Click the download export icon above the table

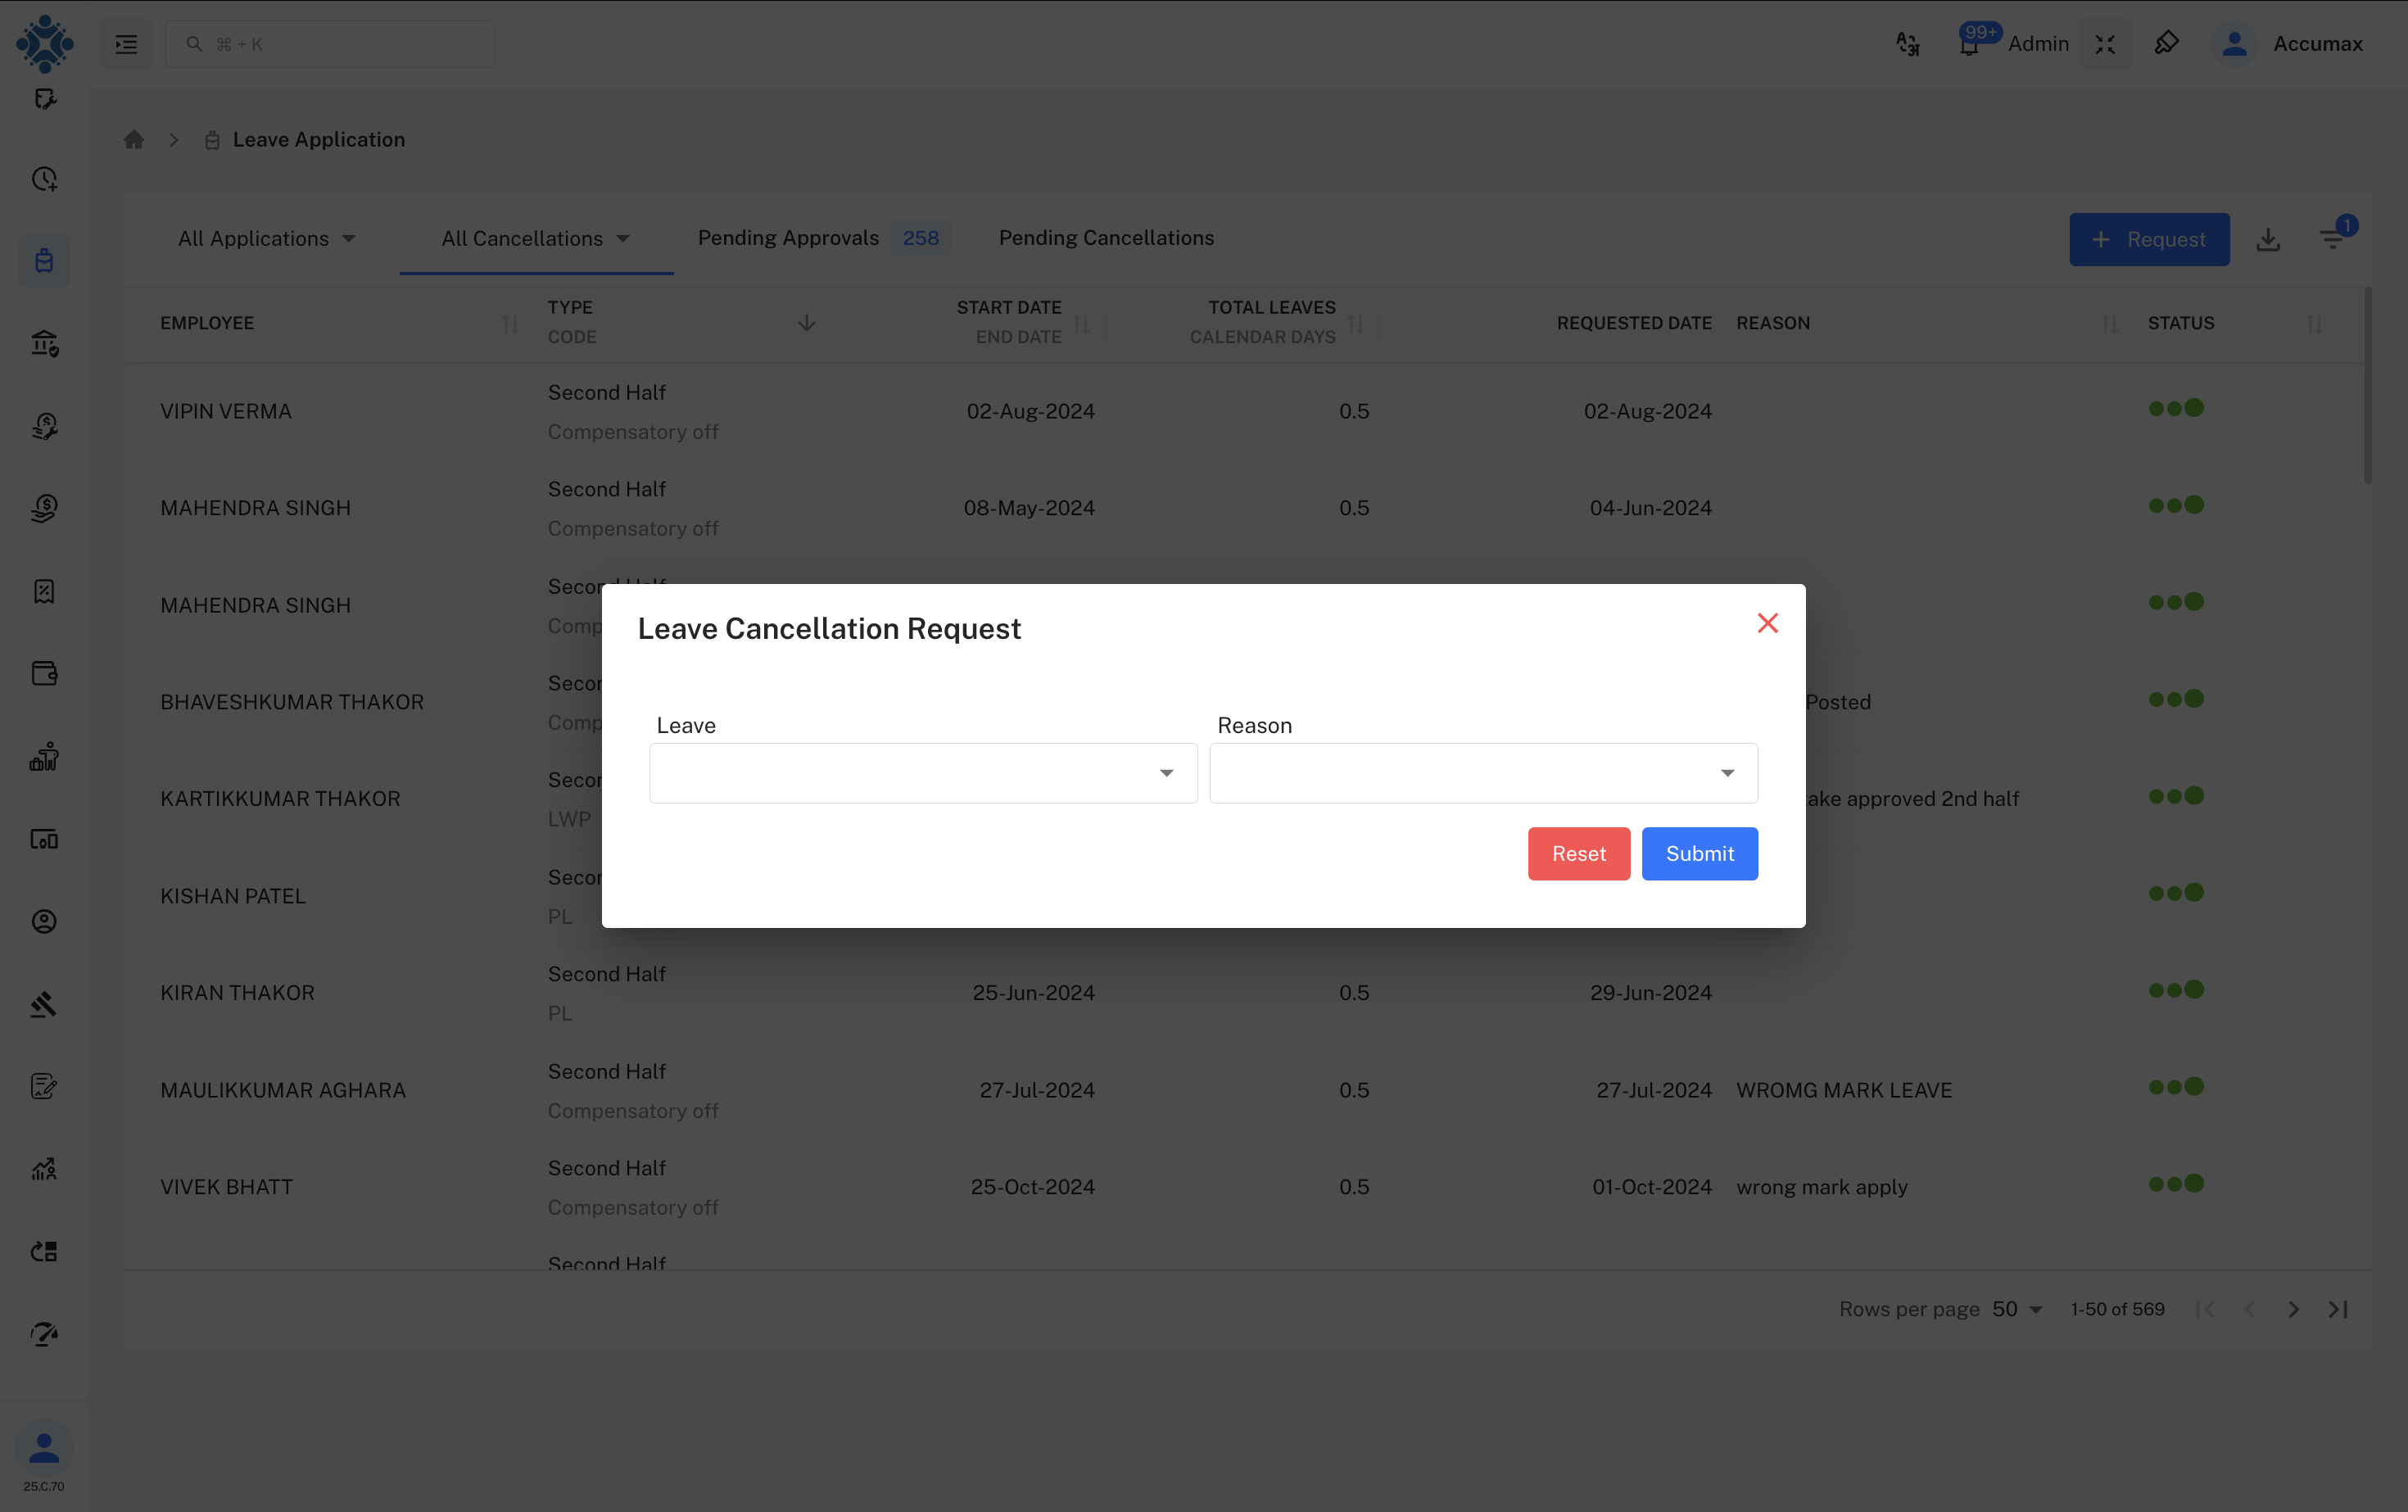click(2268, 239)
